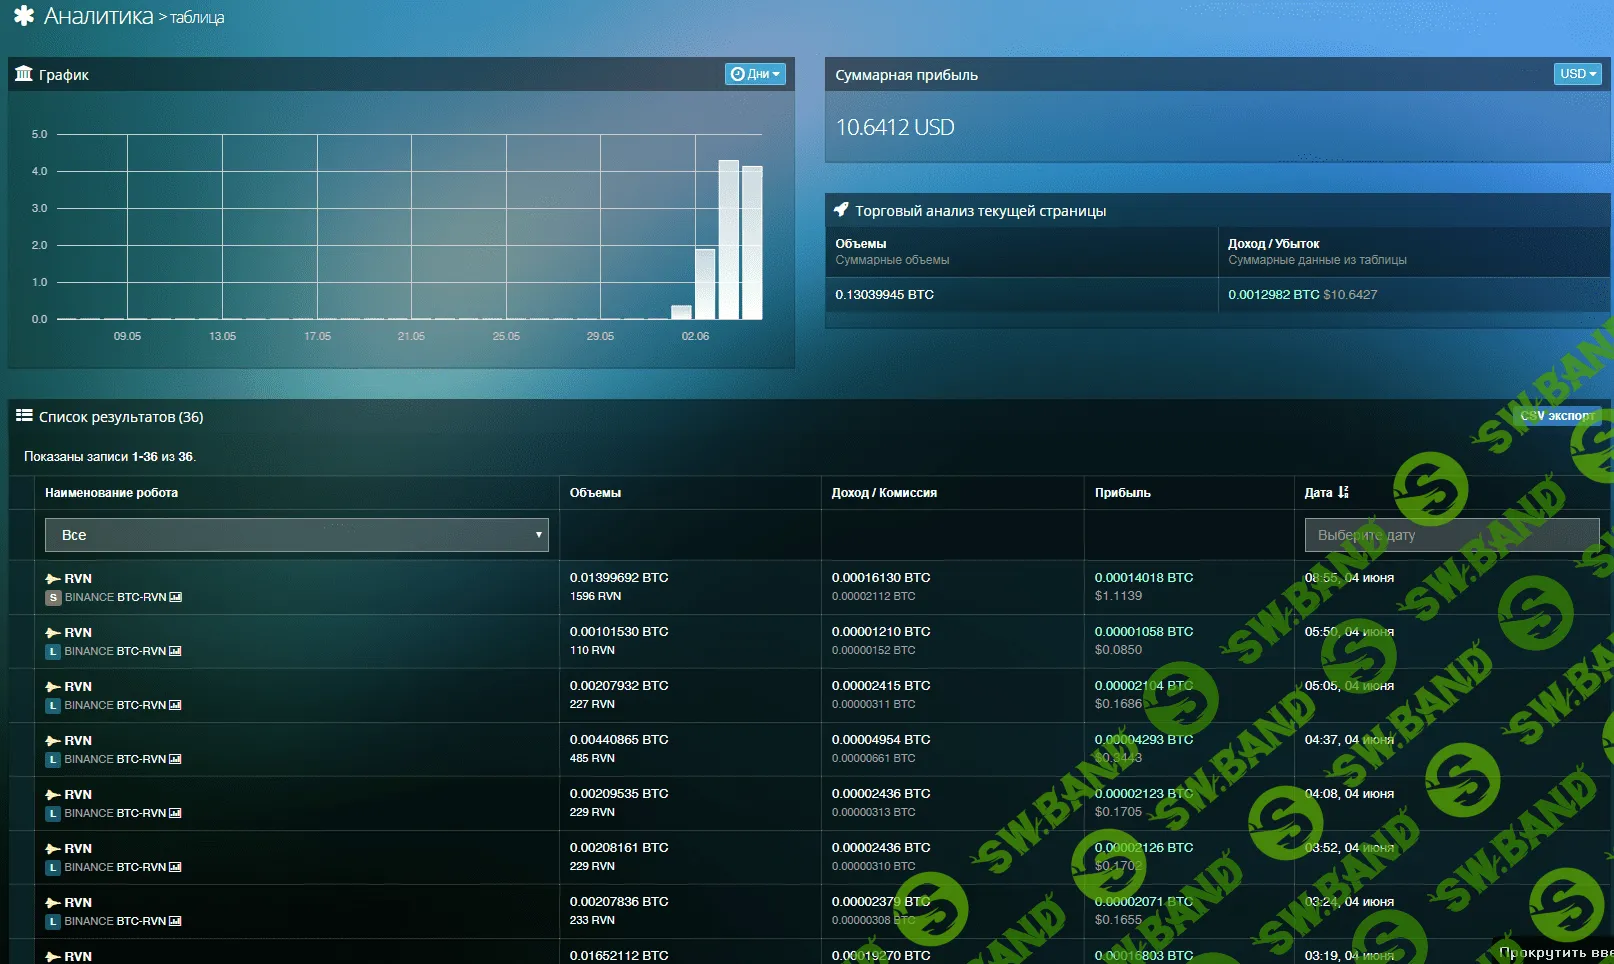Open chart icon in the 0.00440865 BTC row
This screenshot has height=964, width=1614.
[176, 759]
